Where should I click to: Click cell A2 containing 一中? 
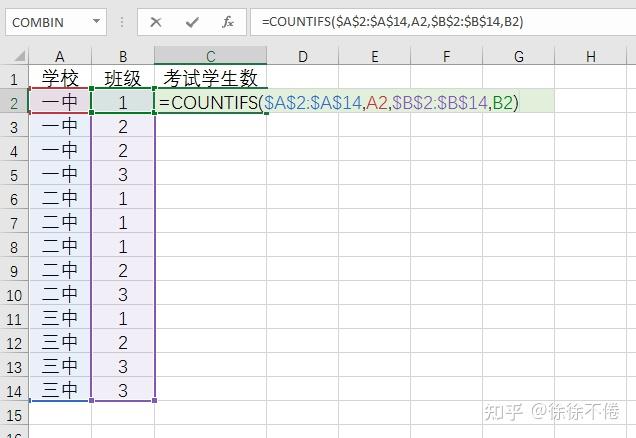pyautogui.click(x=60, y=101)
